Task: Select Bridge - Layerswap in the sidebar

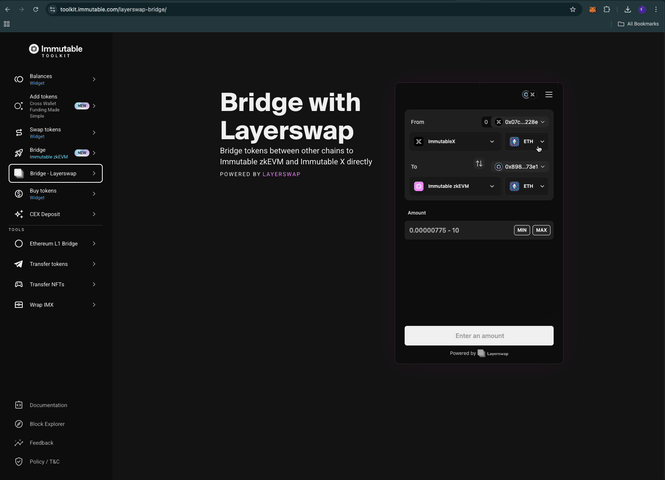Action: point(56,173)
